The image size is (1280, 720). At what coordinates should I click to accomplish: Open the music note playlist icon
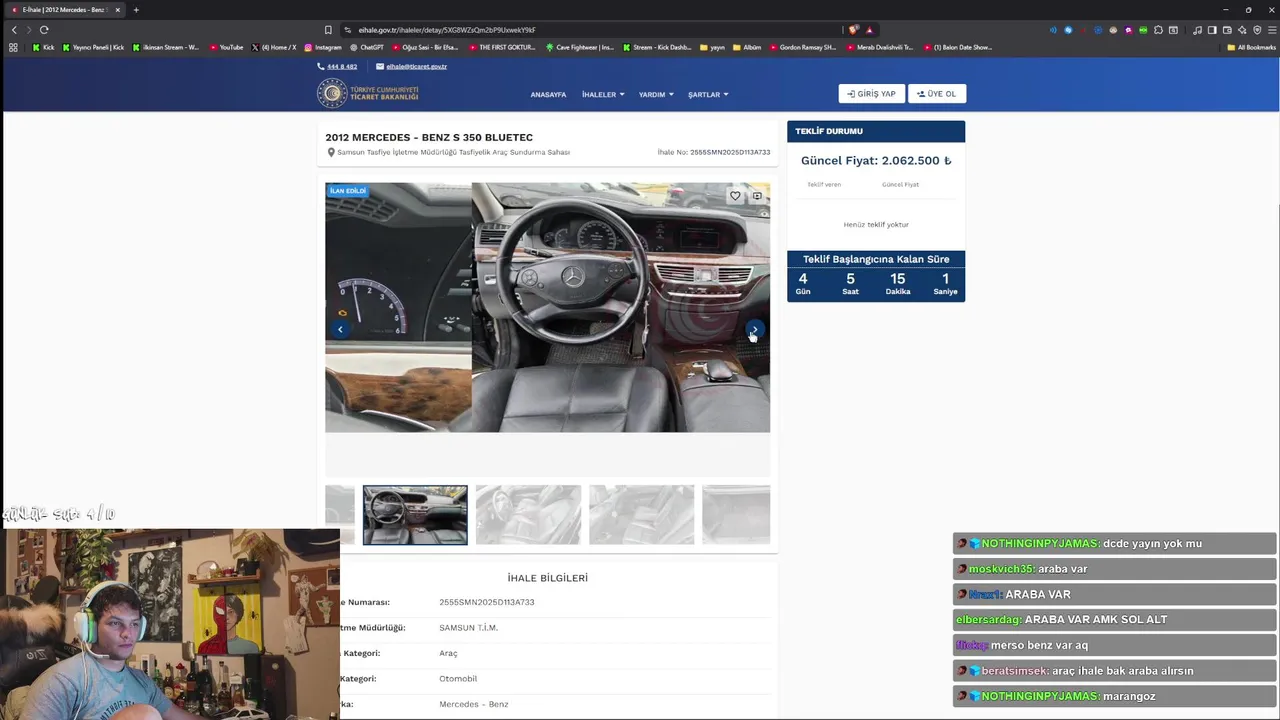click(x=1198, y=30)
